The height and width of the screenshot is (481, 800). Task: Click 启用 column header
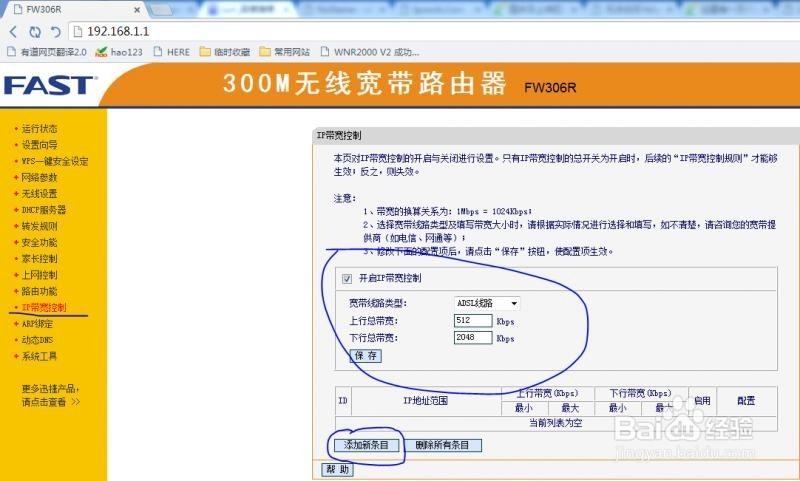tap(703, 400)
